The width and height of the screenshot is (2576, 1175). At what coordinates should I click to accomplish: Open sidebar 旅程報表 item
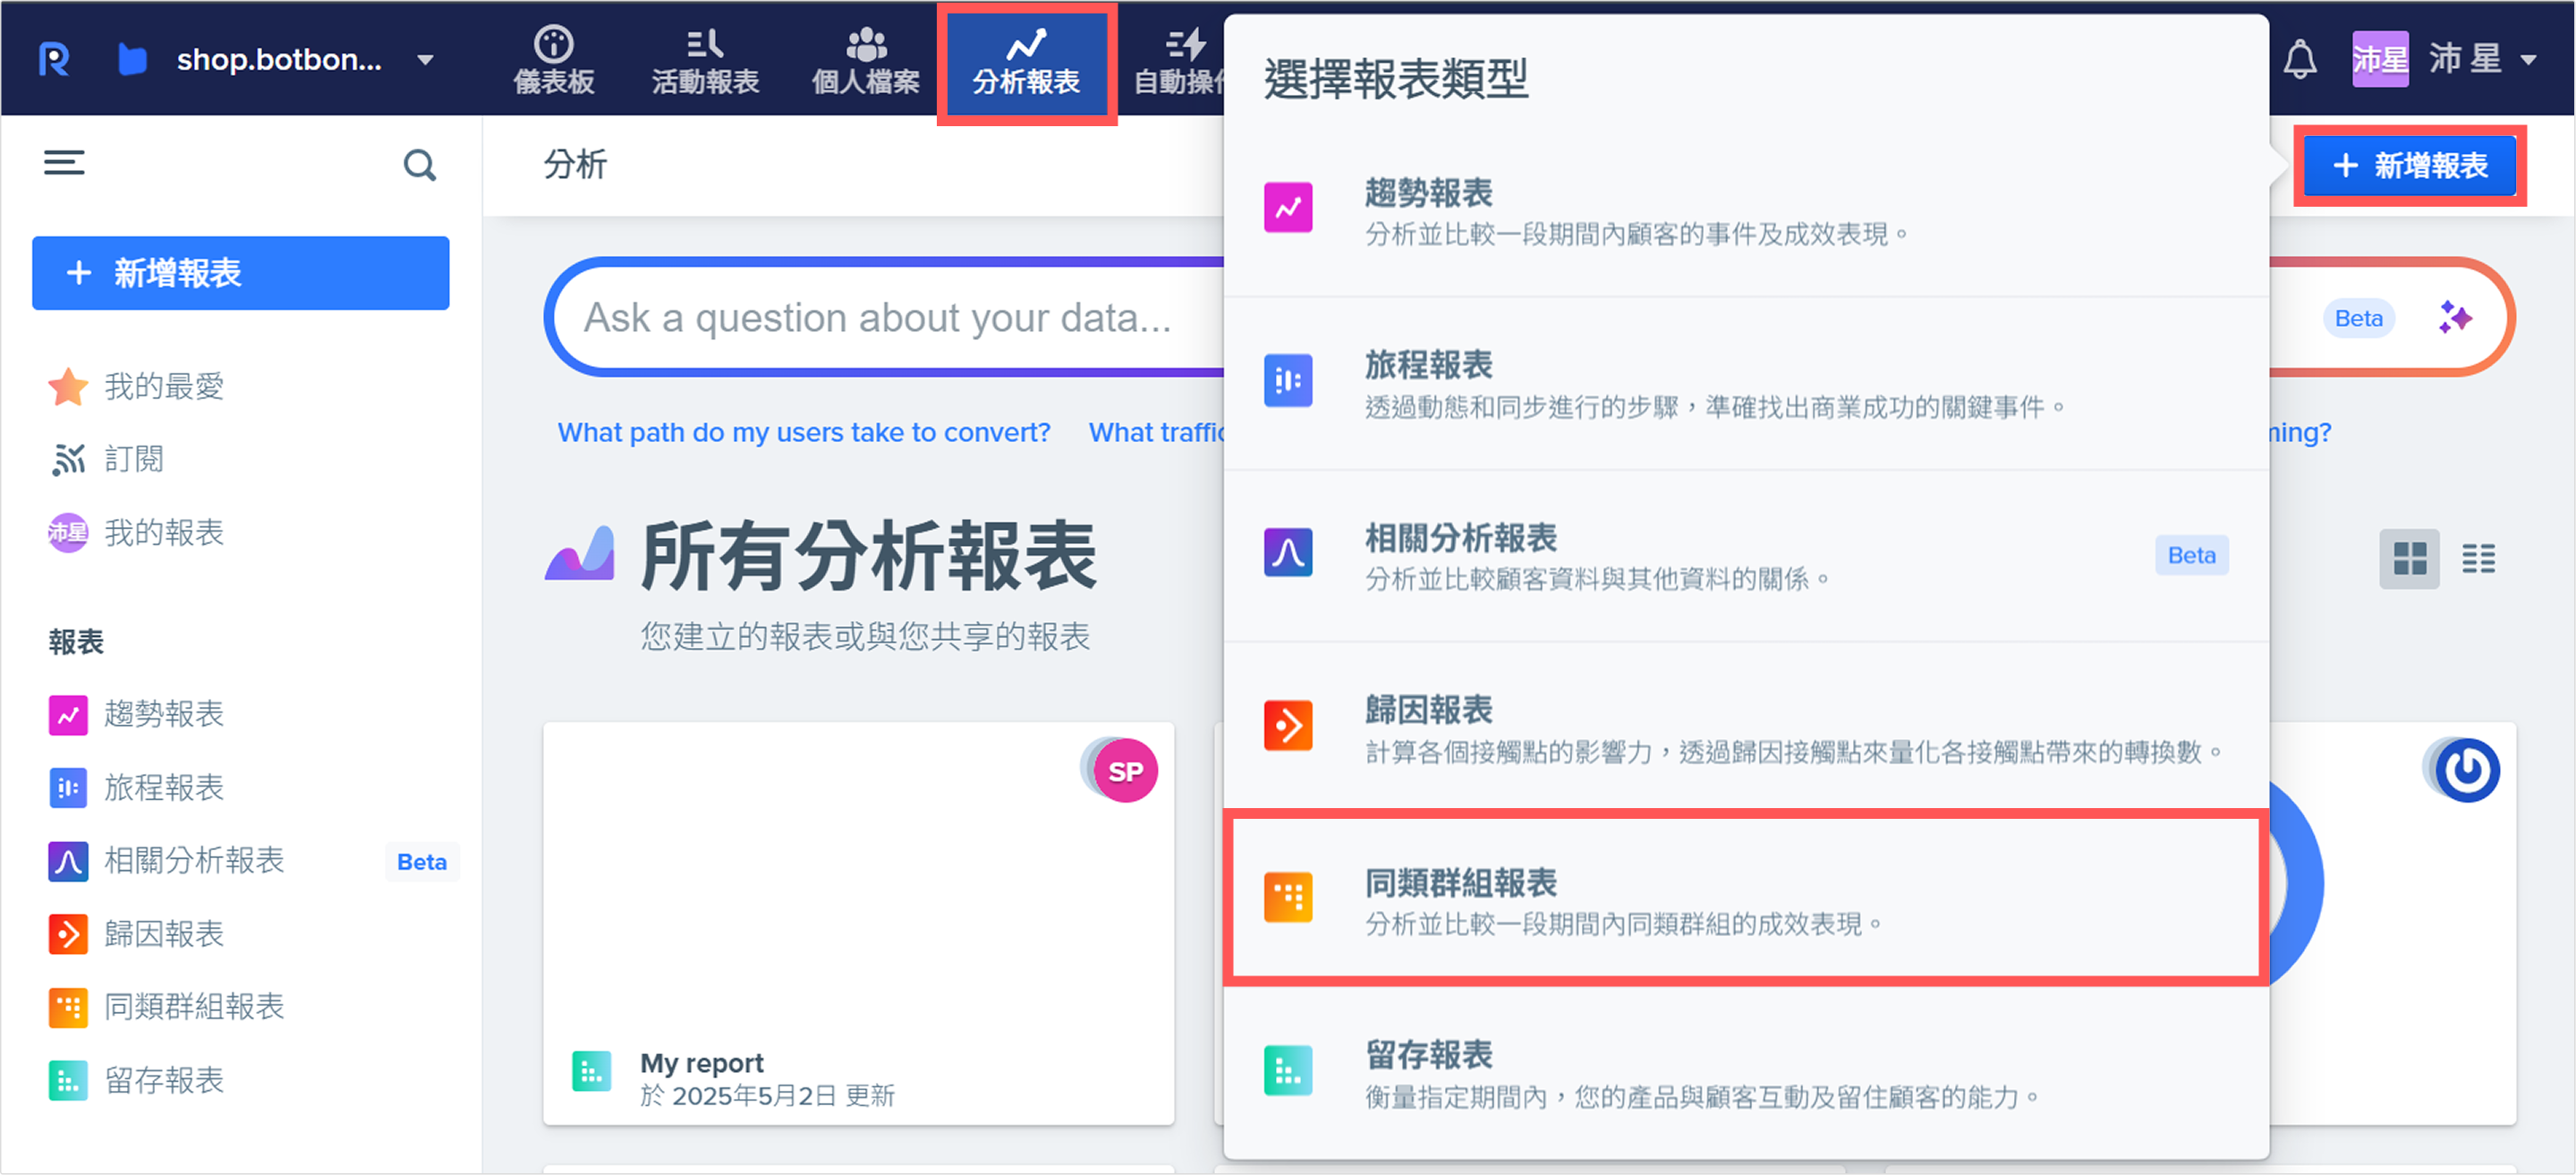(x=136, y=787)
